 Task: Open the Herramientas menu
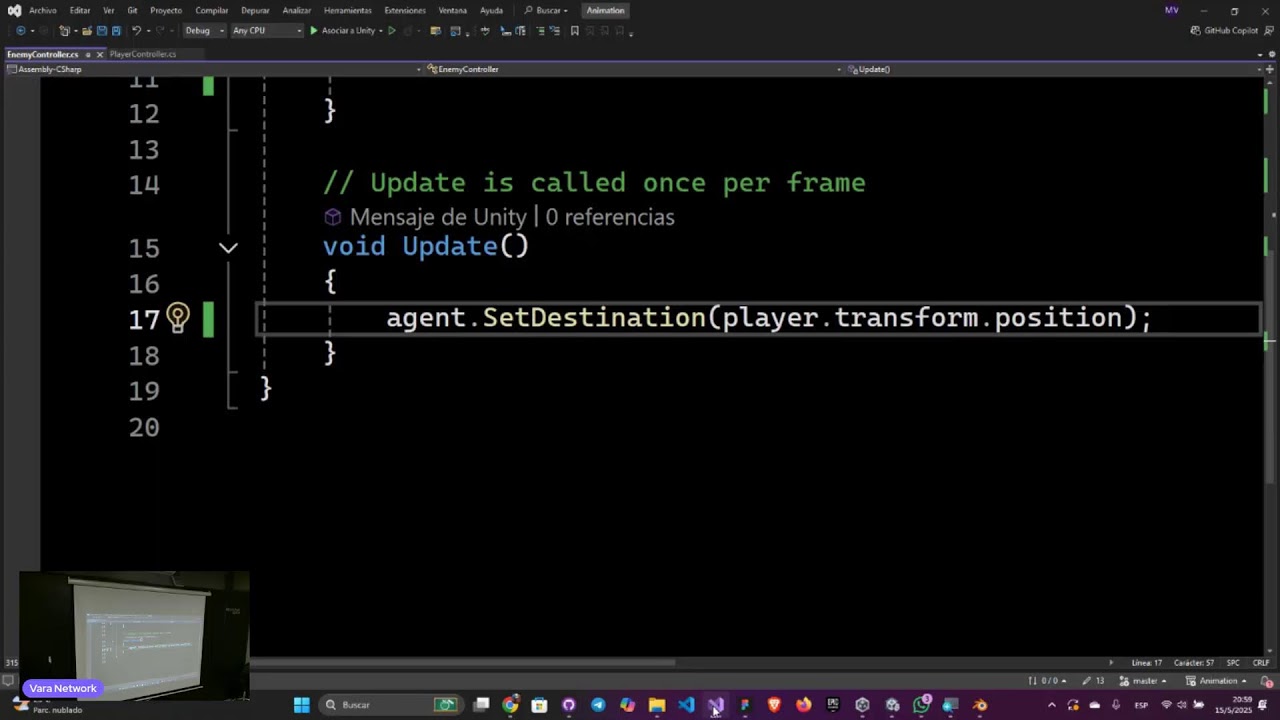(x=348, y=10)
